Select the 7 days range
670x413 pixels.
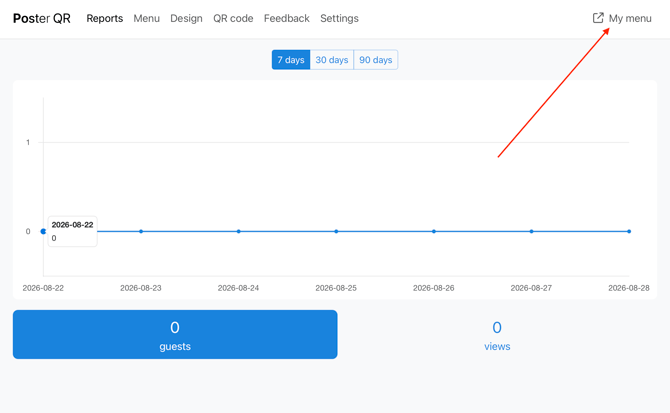291,60
